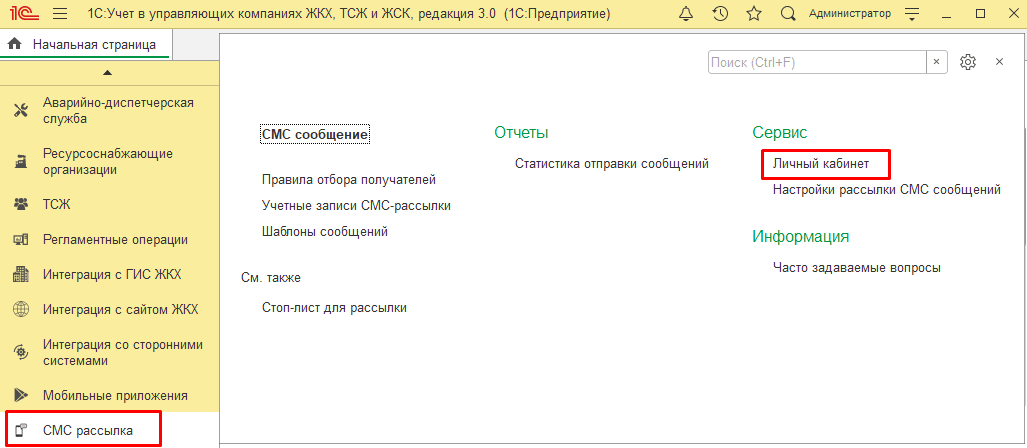Click the favorites star icon
1027x448 pixels.
pos(754,14)
